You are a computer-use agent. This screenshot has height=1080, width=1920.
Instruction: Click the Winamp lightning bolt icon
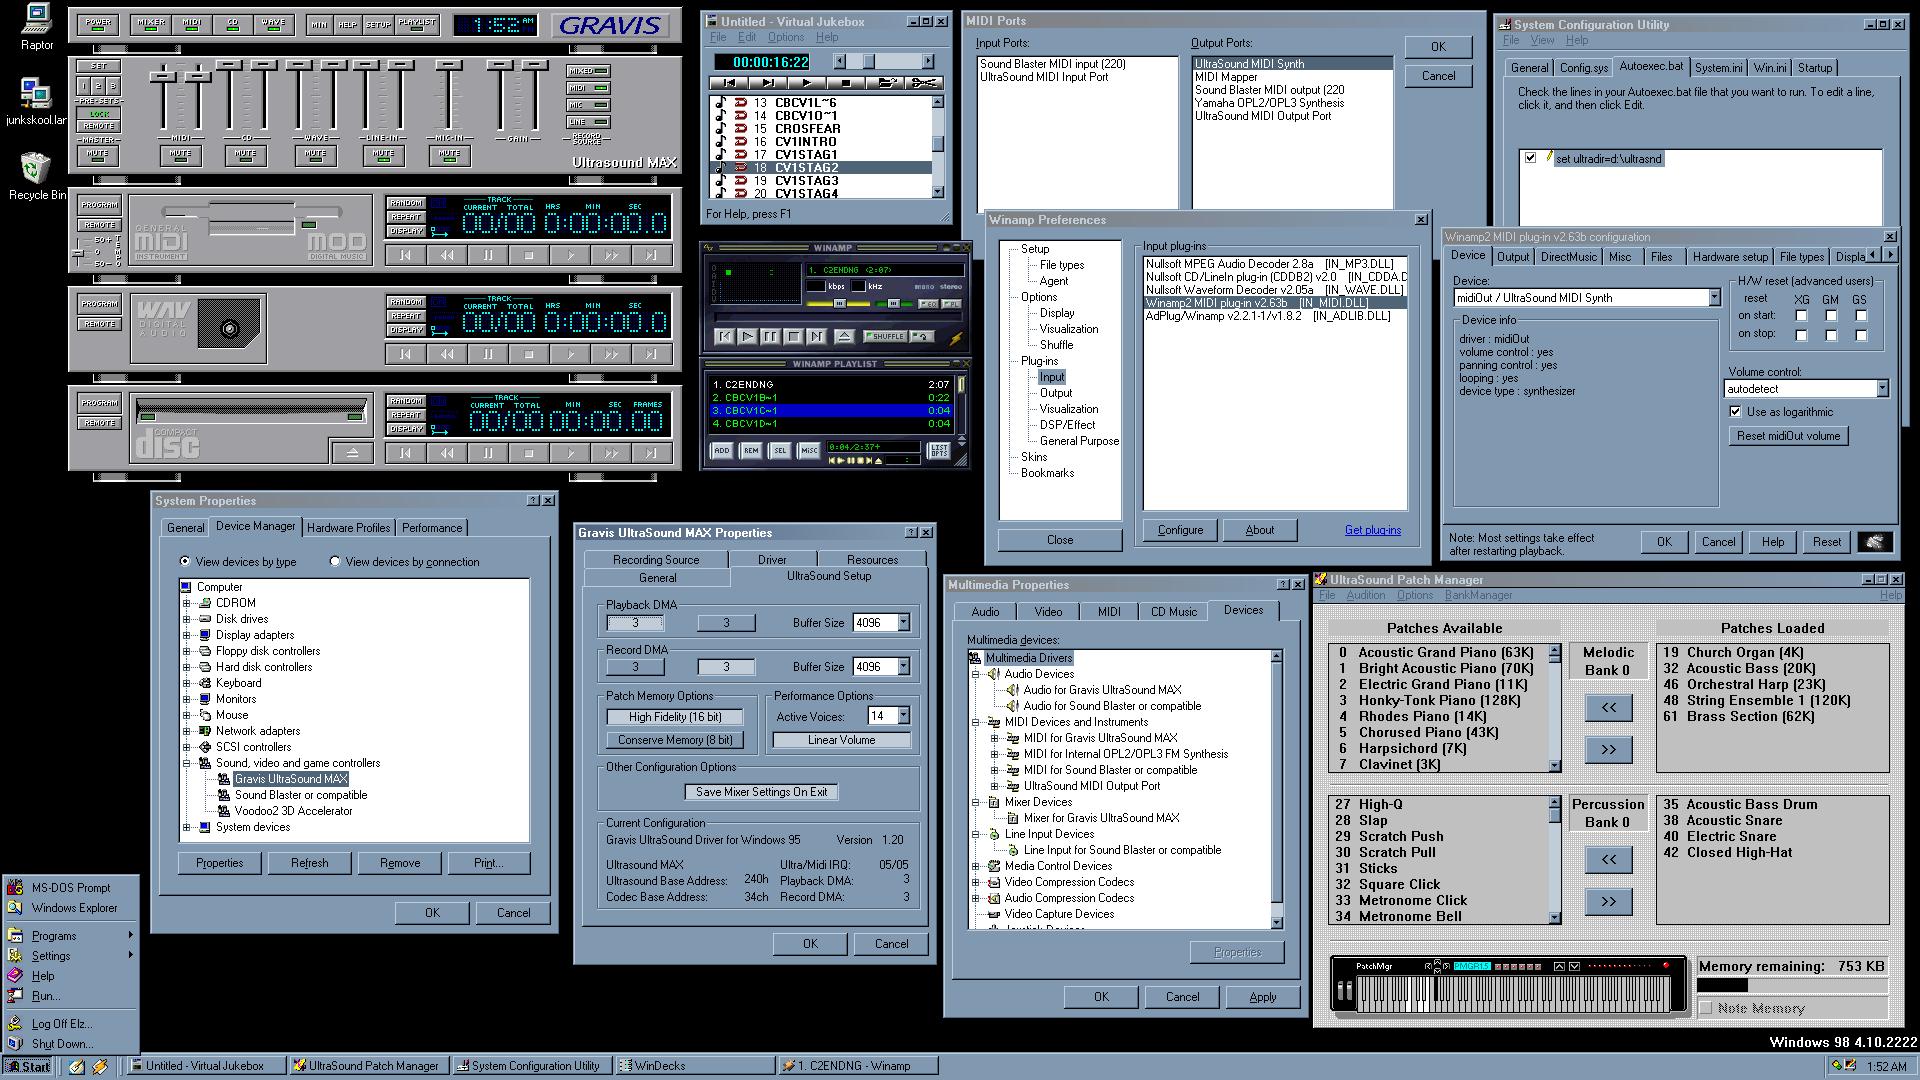[956, 338]
